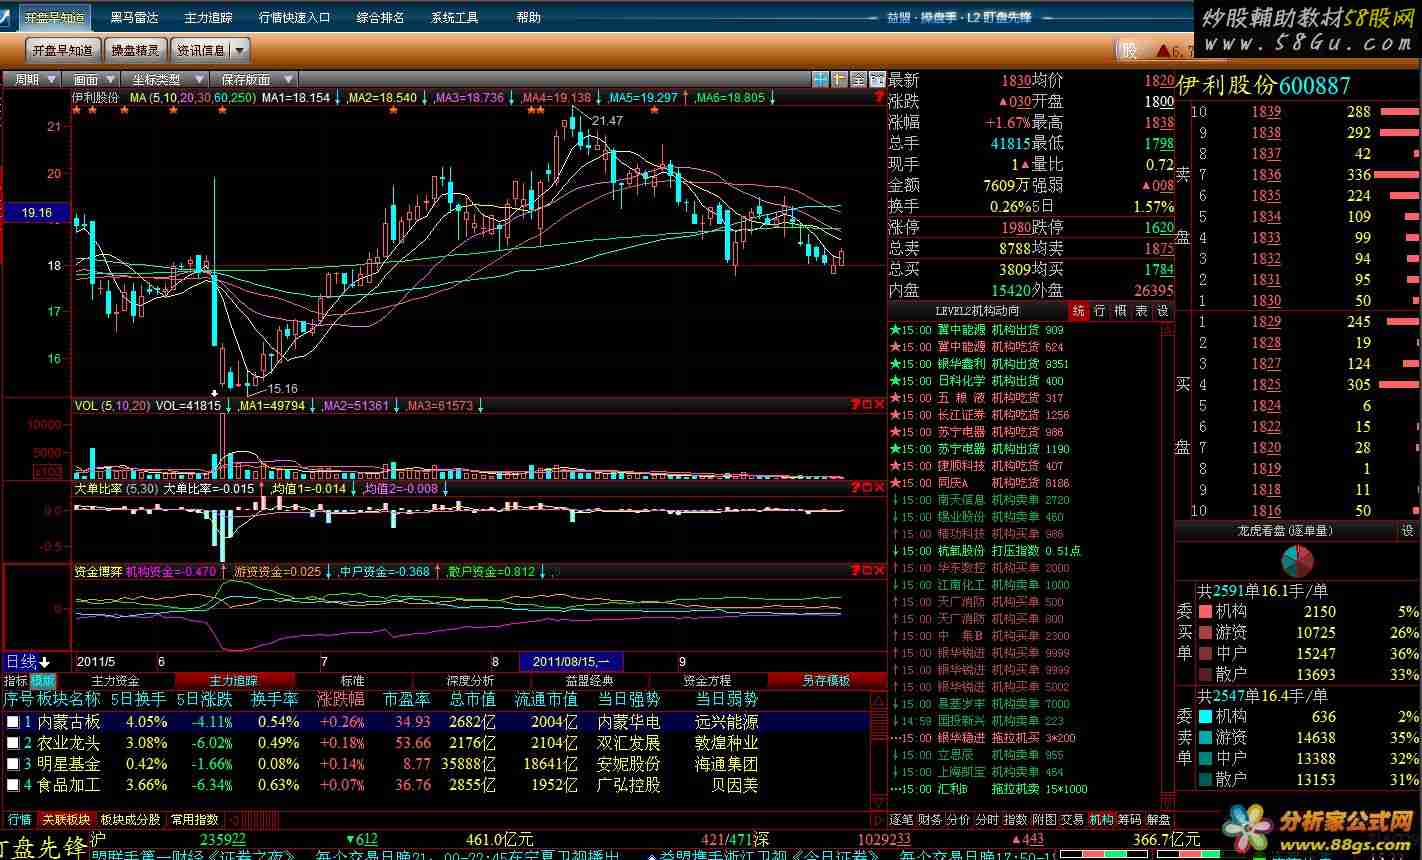Image resolution: width=1422 pixels, height=860 pixels.
Task: Click the pie chart in 龙虎看盘 panel
Action: point(1297,560)
